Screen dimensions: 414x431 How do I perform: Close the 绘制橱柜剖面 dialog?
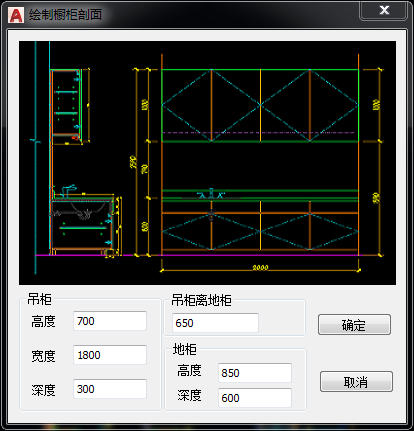(x=384, y=11)
